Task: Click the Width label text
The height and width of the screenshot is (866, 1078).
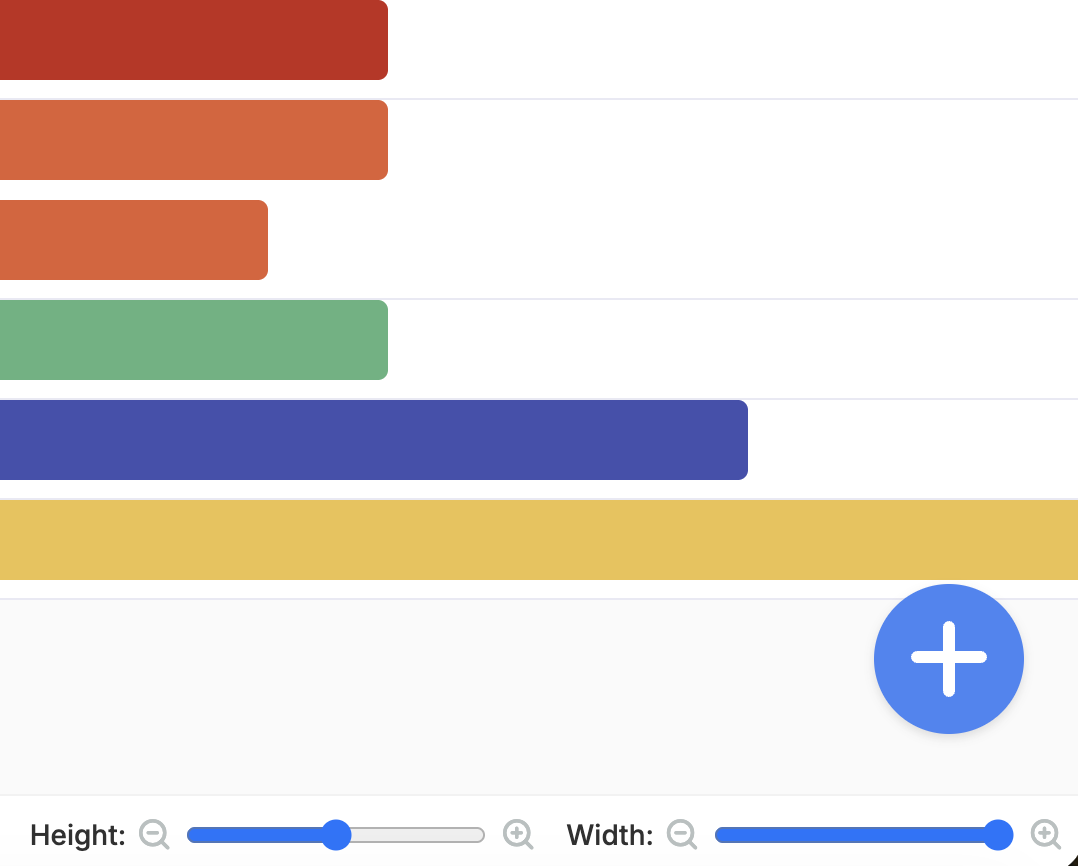Action: point(610,835)
